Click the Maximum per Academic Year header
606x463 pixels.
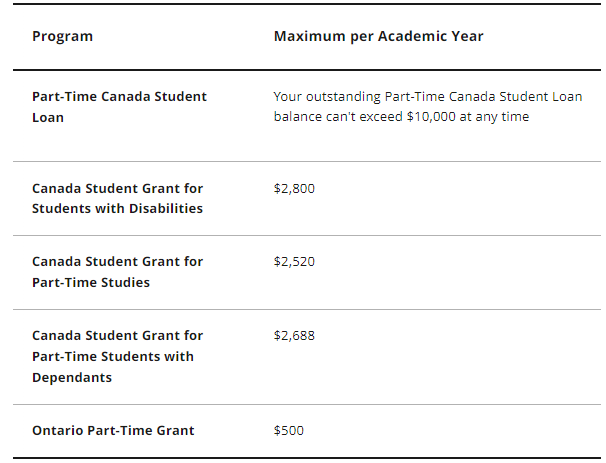tap(378, 36)
